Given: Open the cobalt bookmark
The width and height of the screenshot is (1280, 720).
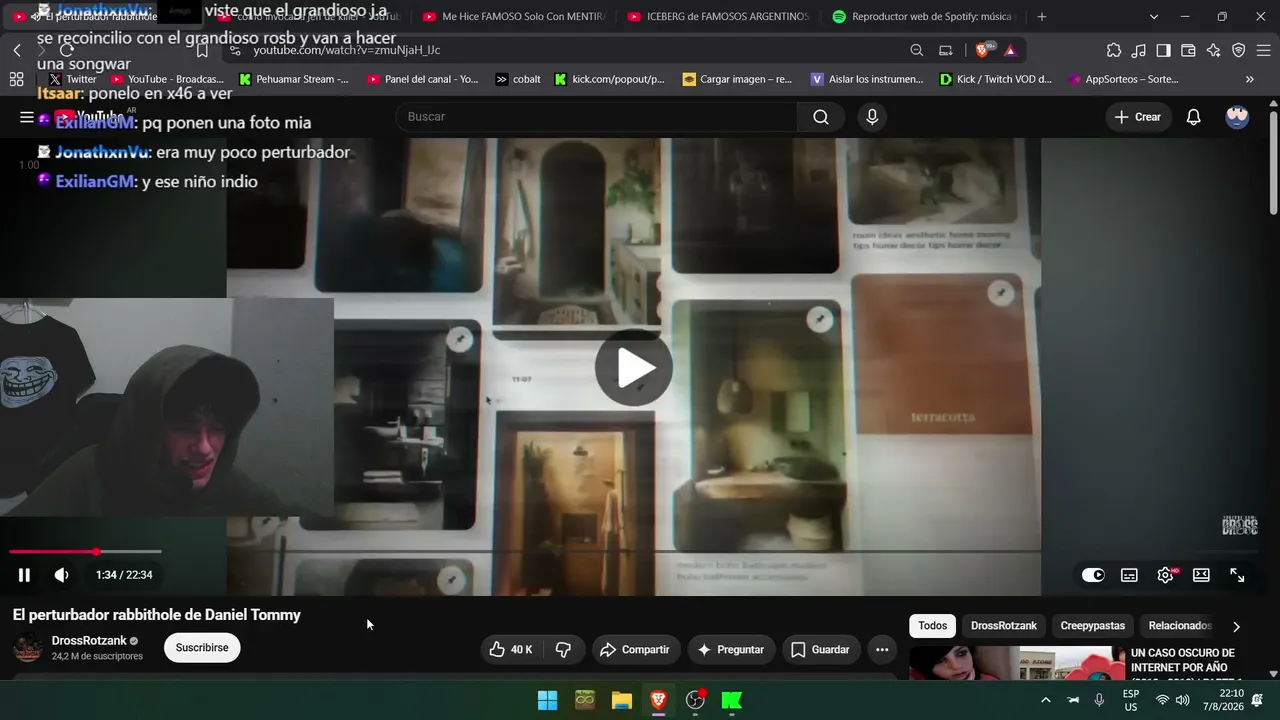Looking at the screenshot, I should [518, 79].
